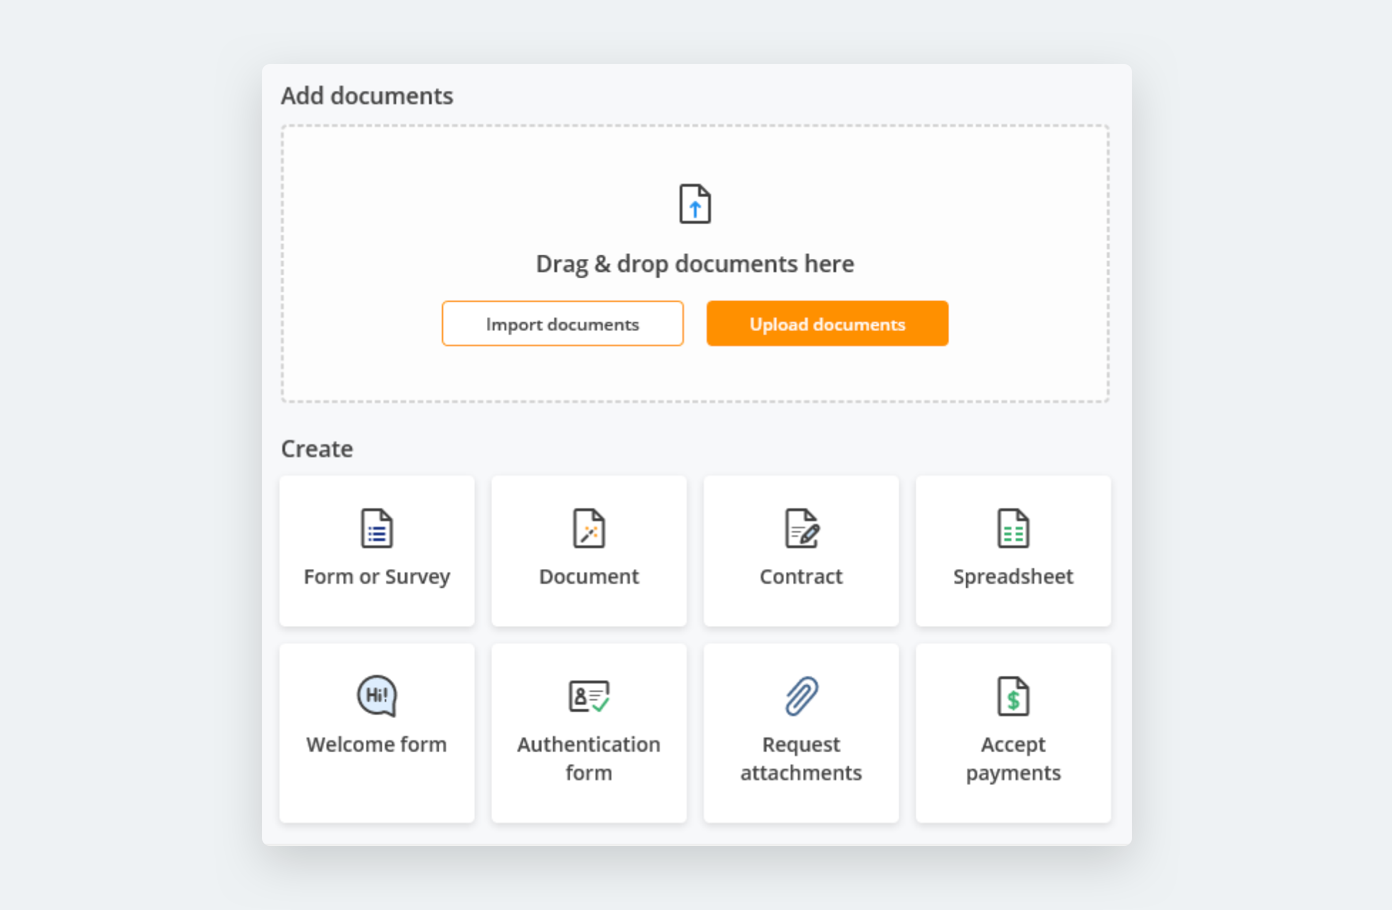The width and height of the screenshot is (1392, 910).
Task: Click the Request attachments paperclip icon
Action: [x=801, y=696]
